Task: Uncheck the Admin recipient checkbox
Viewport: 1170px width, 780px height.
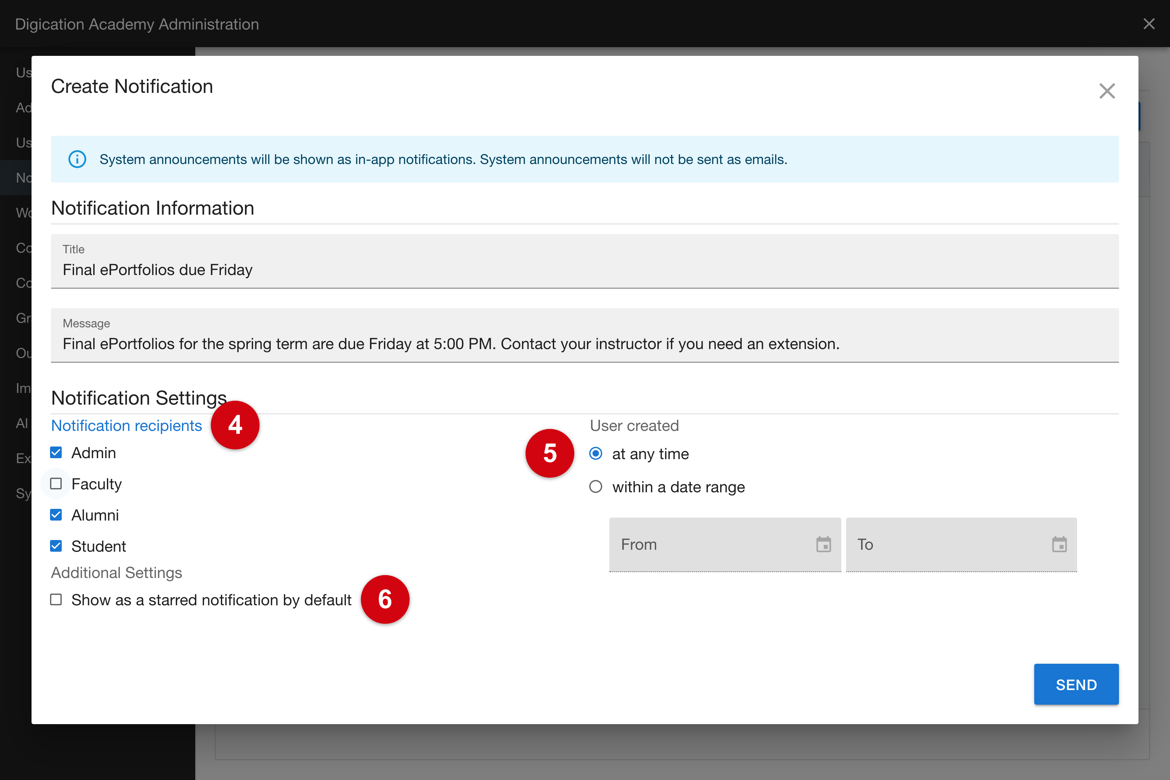Action: (56, 452)
